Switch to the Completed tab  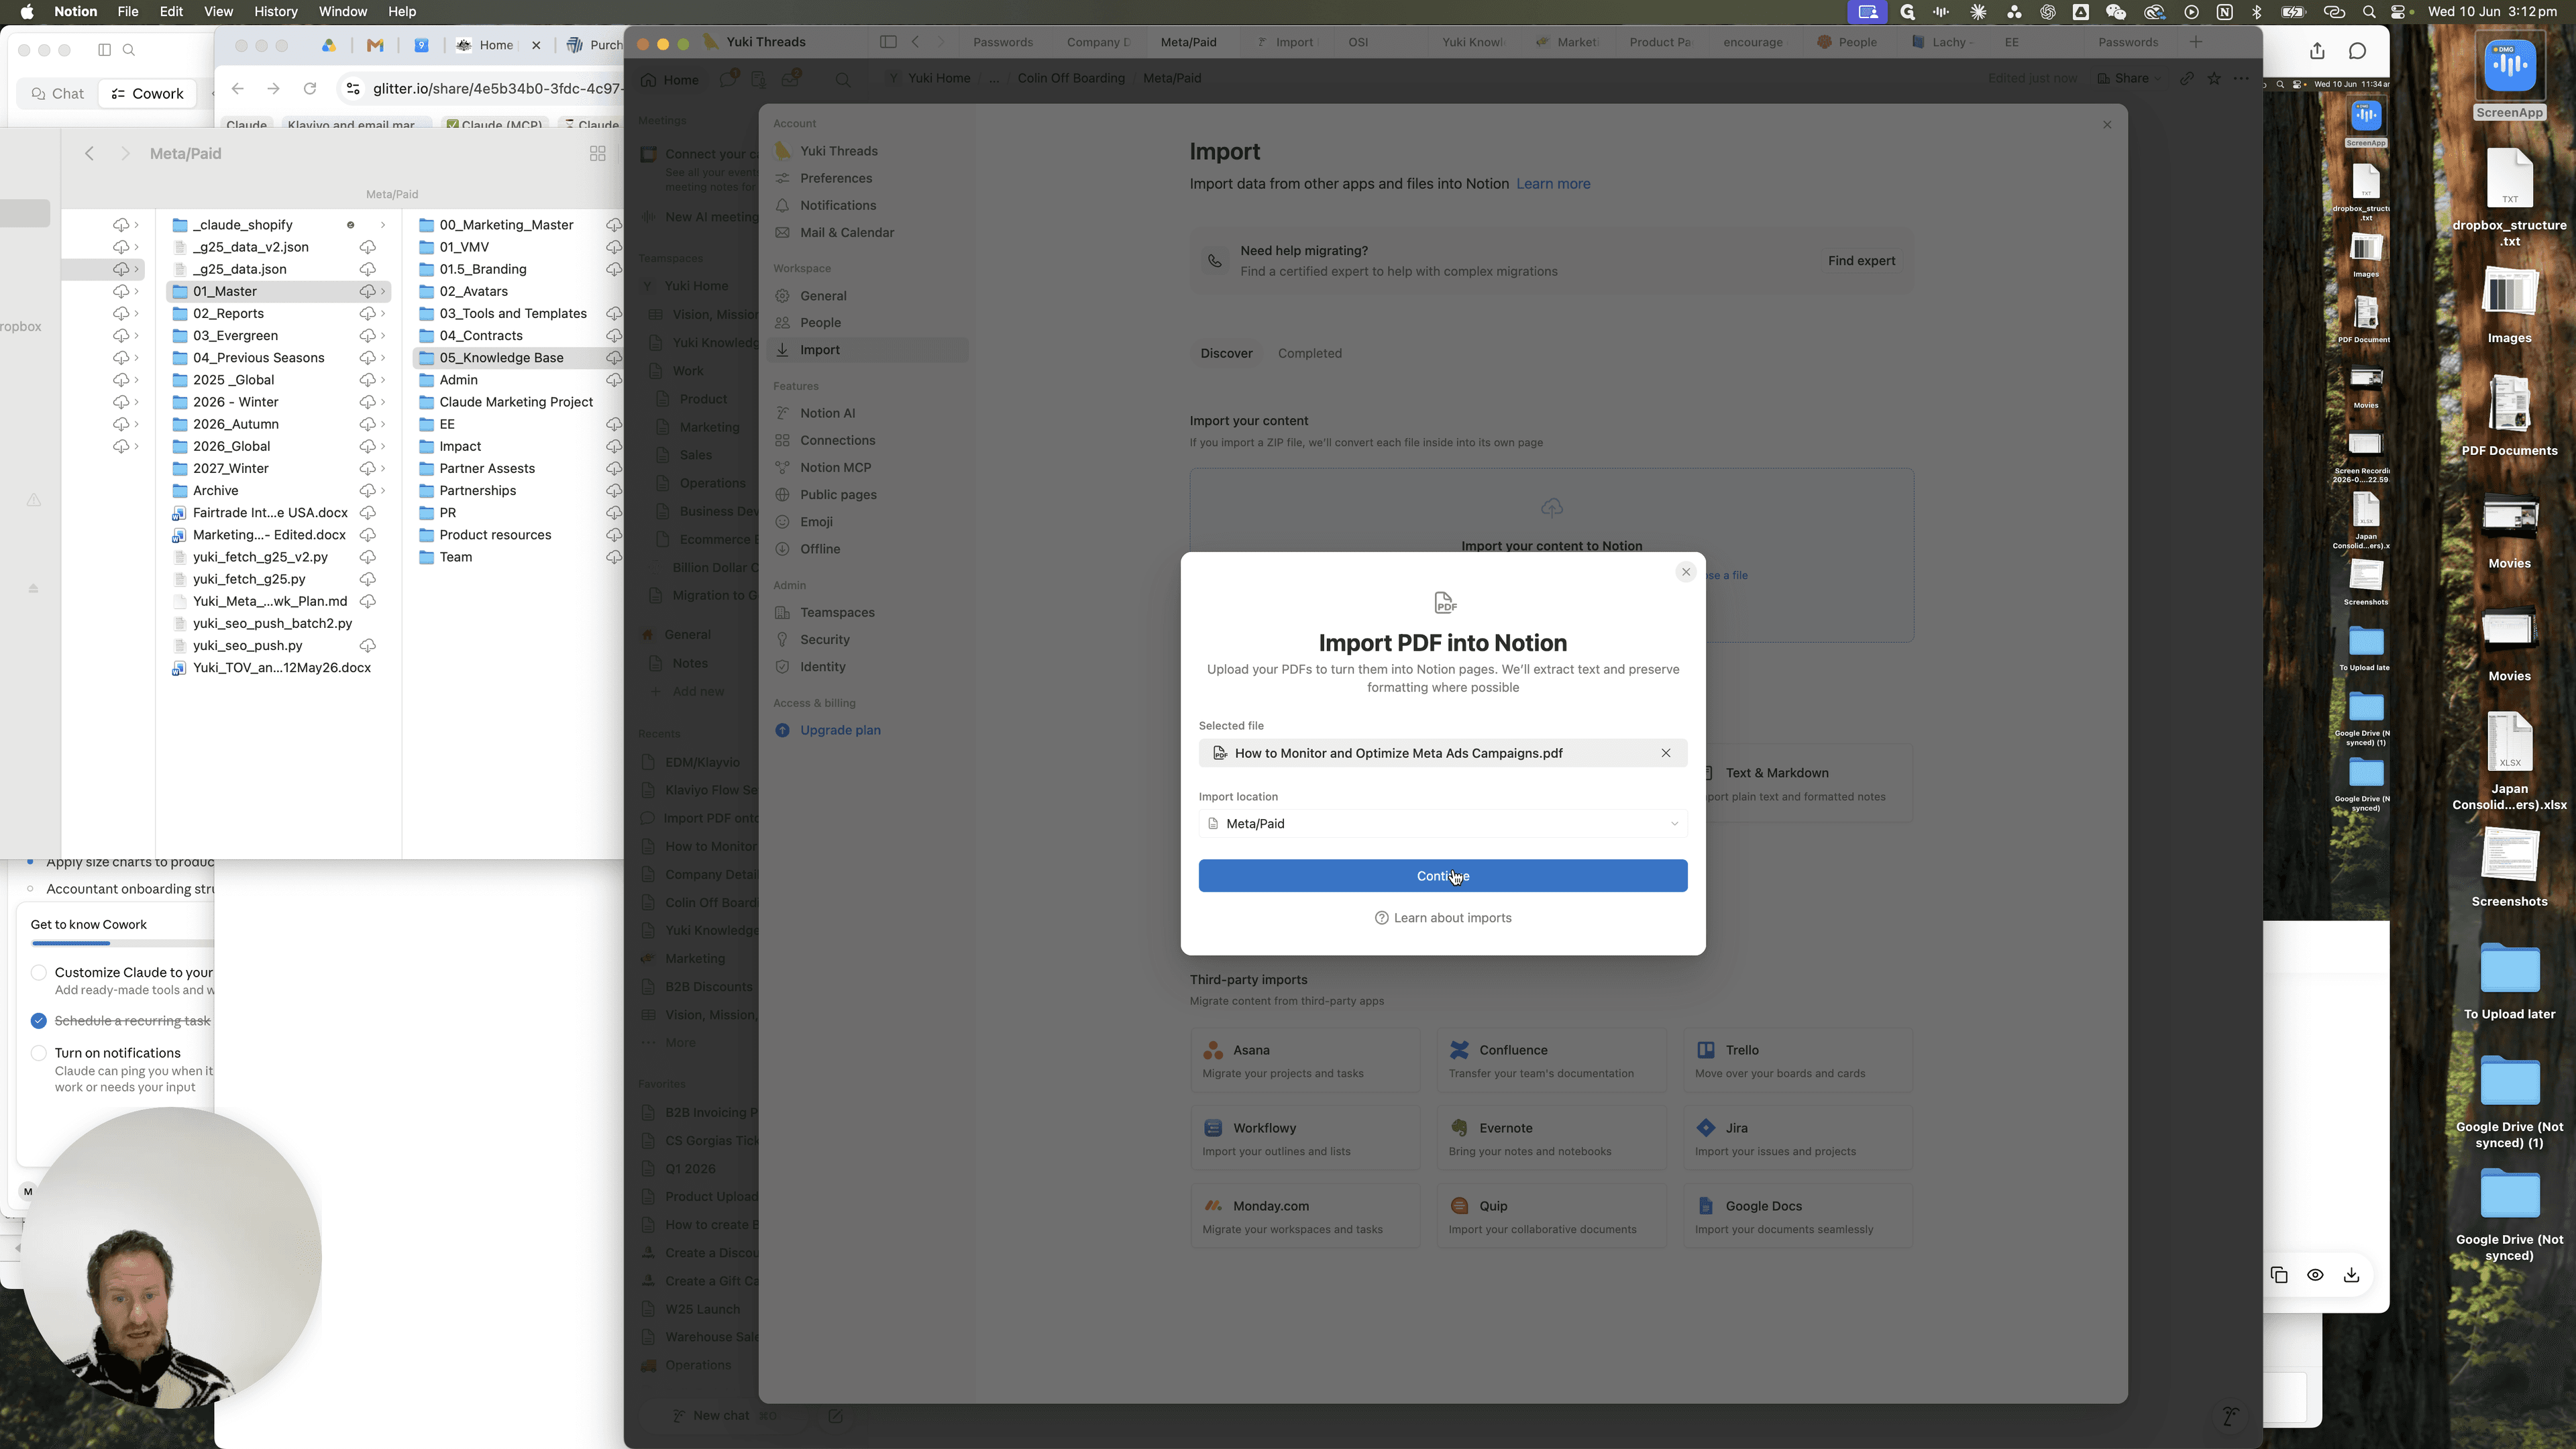click(x=1309, y=353)
